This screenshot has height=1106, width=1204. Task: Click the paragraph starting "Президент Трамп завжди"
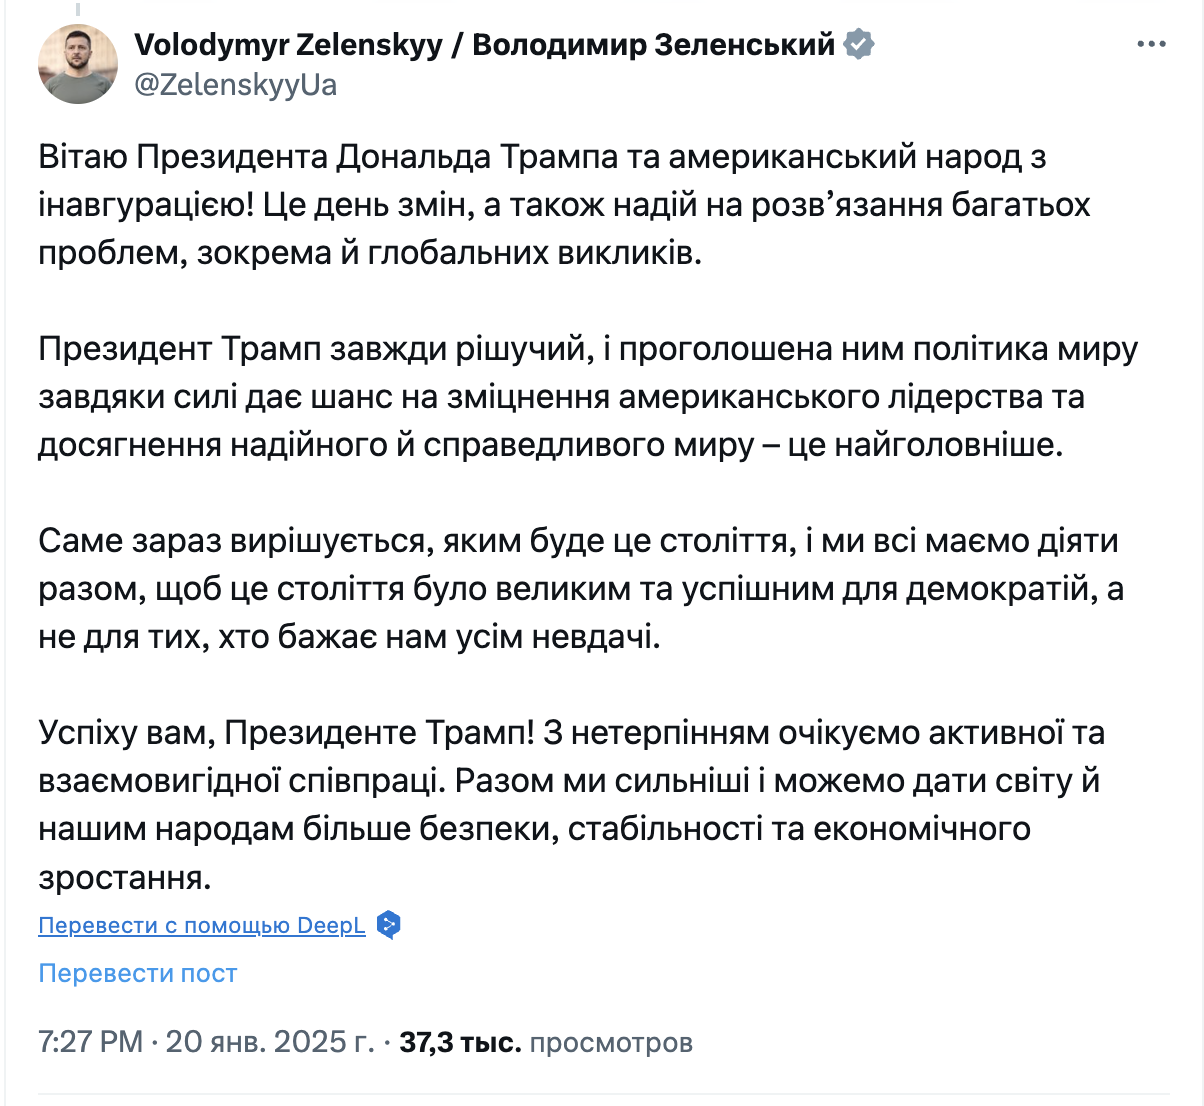[x=560, y=397]
